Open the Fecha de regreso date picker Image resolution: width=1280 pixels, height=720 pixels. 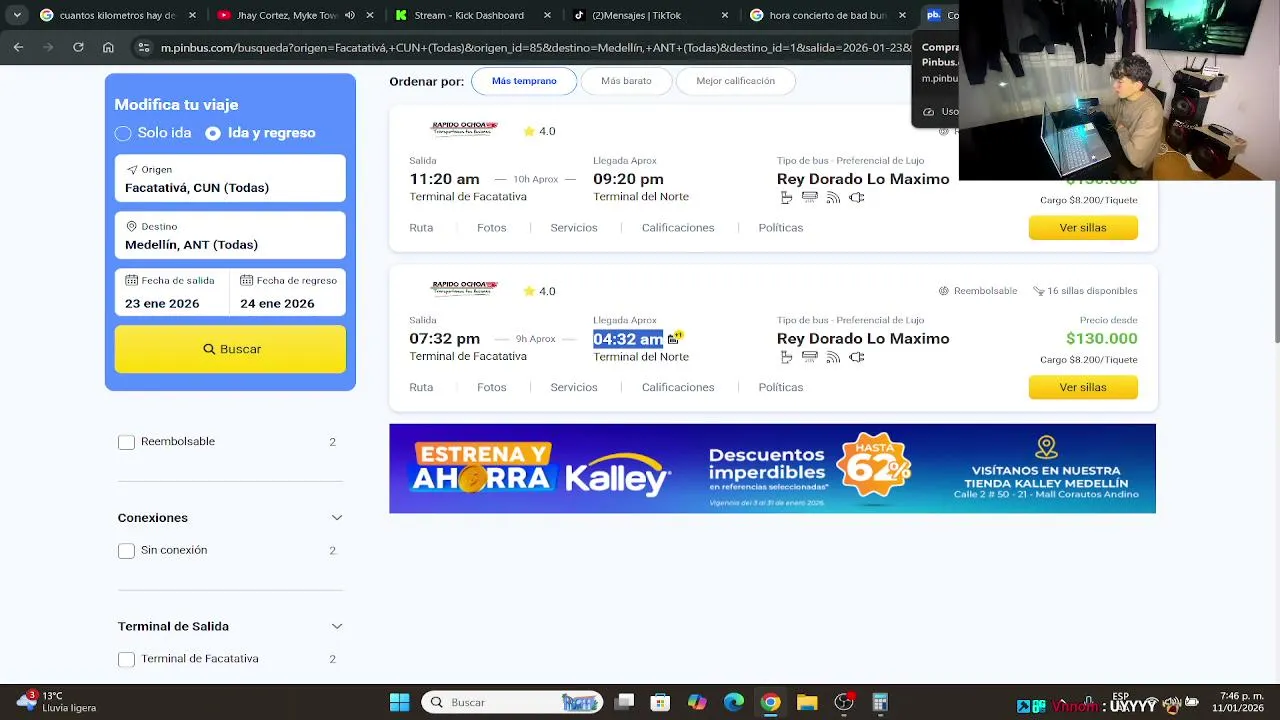[288, 292]
